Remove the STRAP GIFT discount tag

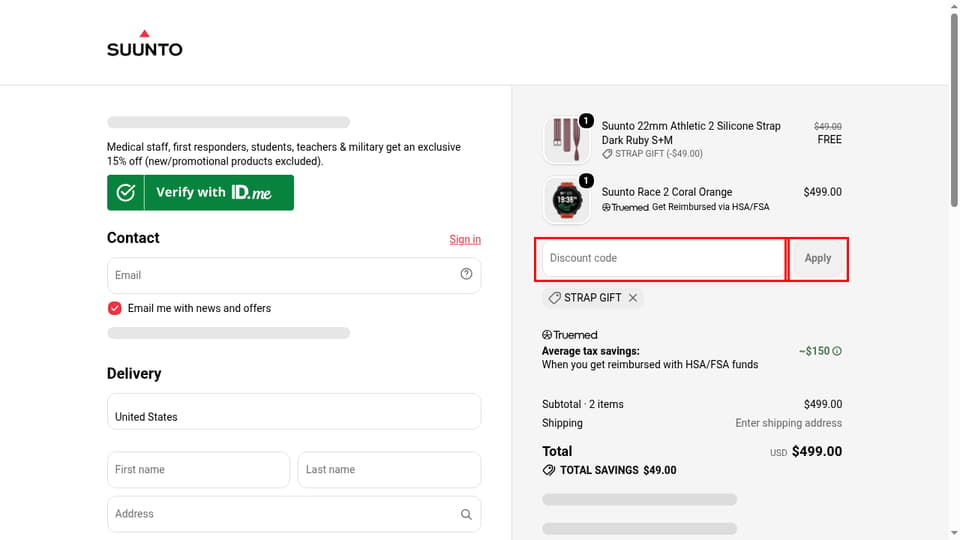(633, 298)
